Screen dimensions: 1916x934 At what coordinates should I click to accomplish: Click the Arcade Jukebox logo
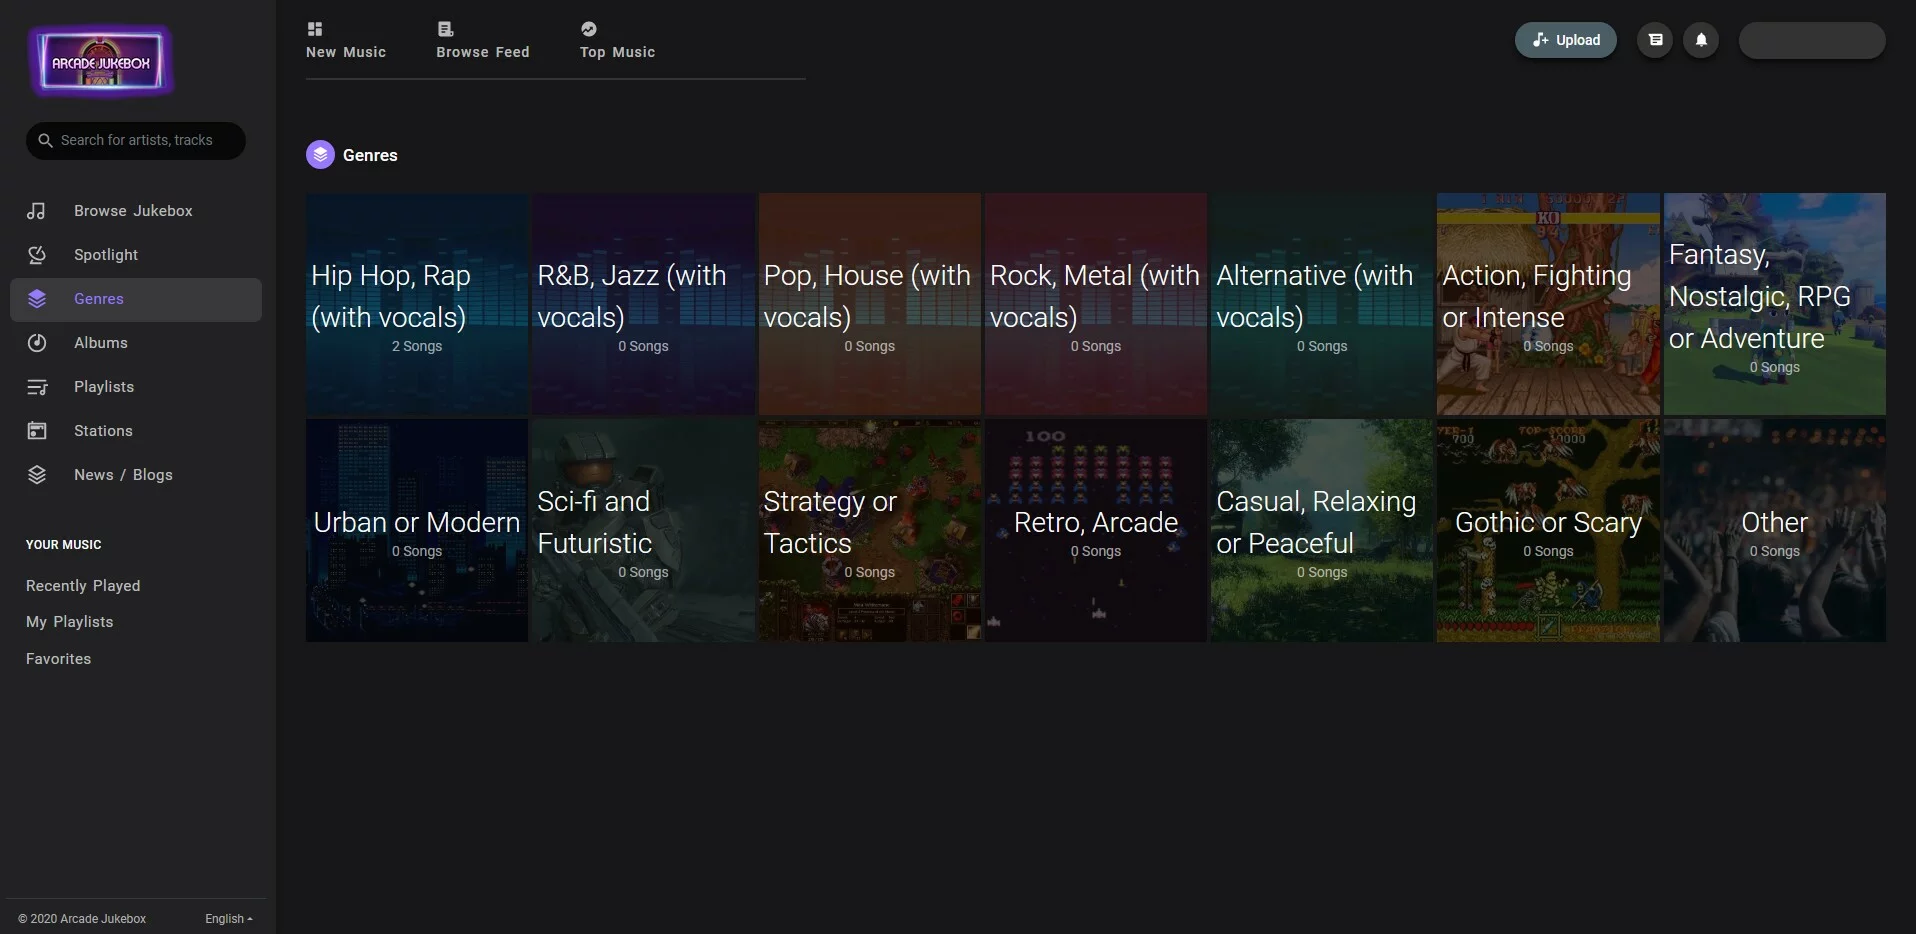[x=101, y=62]
